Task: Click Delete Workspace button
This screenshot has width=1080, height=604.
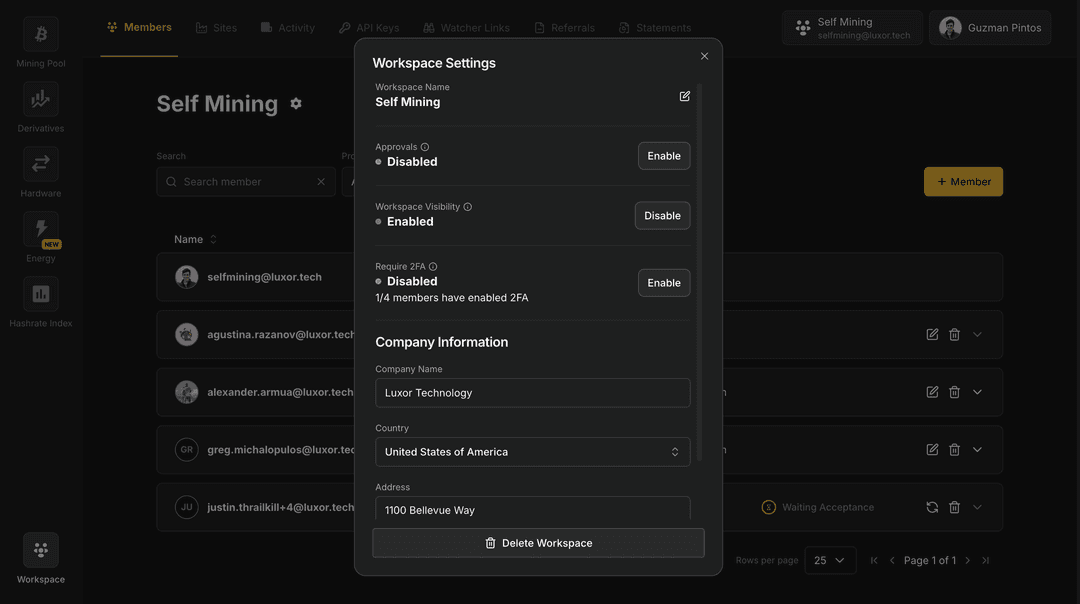Action: point(538,543)
